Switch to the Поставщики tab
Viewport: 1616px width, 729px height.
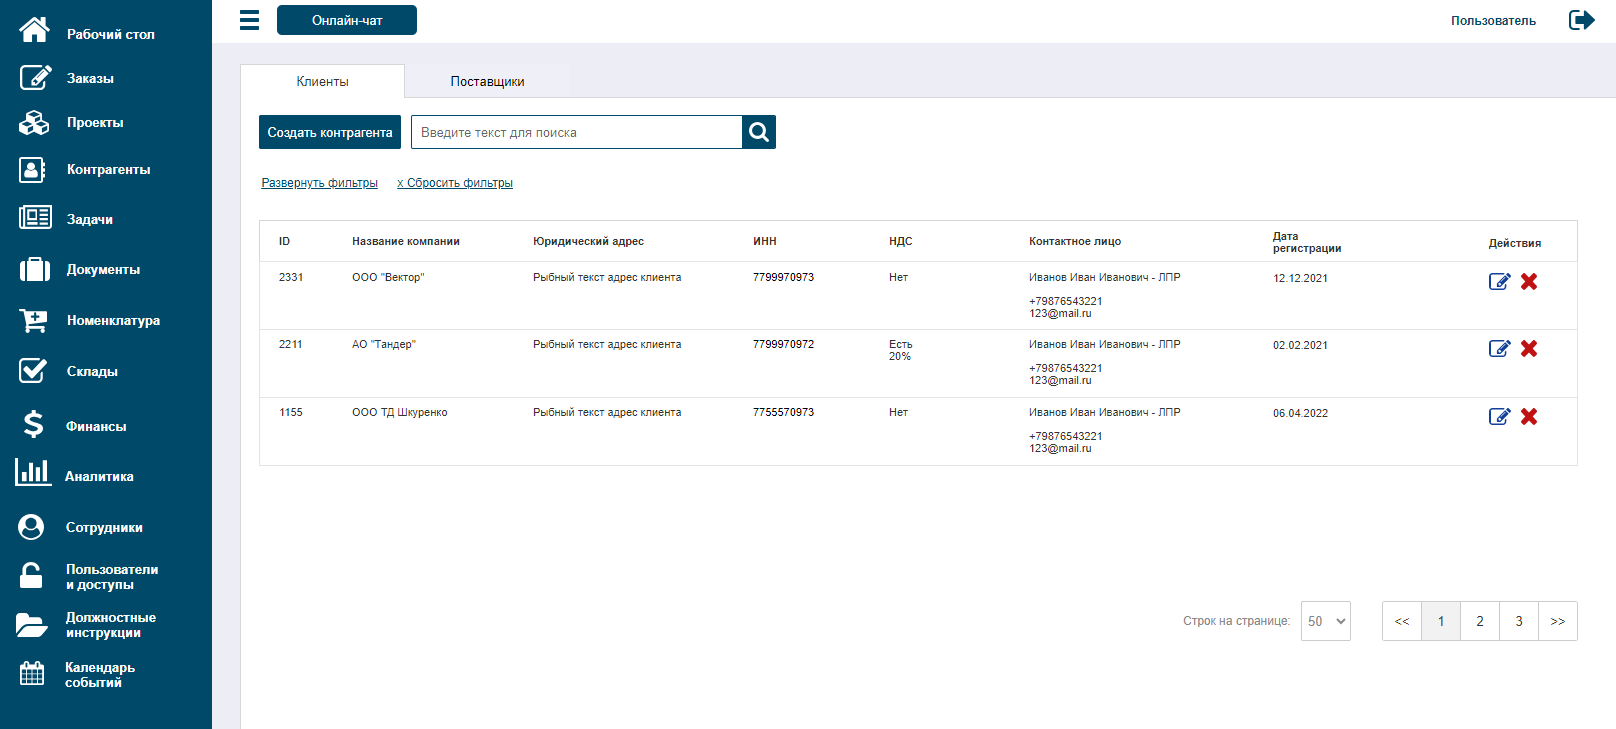pos(487,81)
